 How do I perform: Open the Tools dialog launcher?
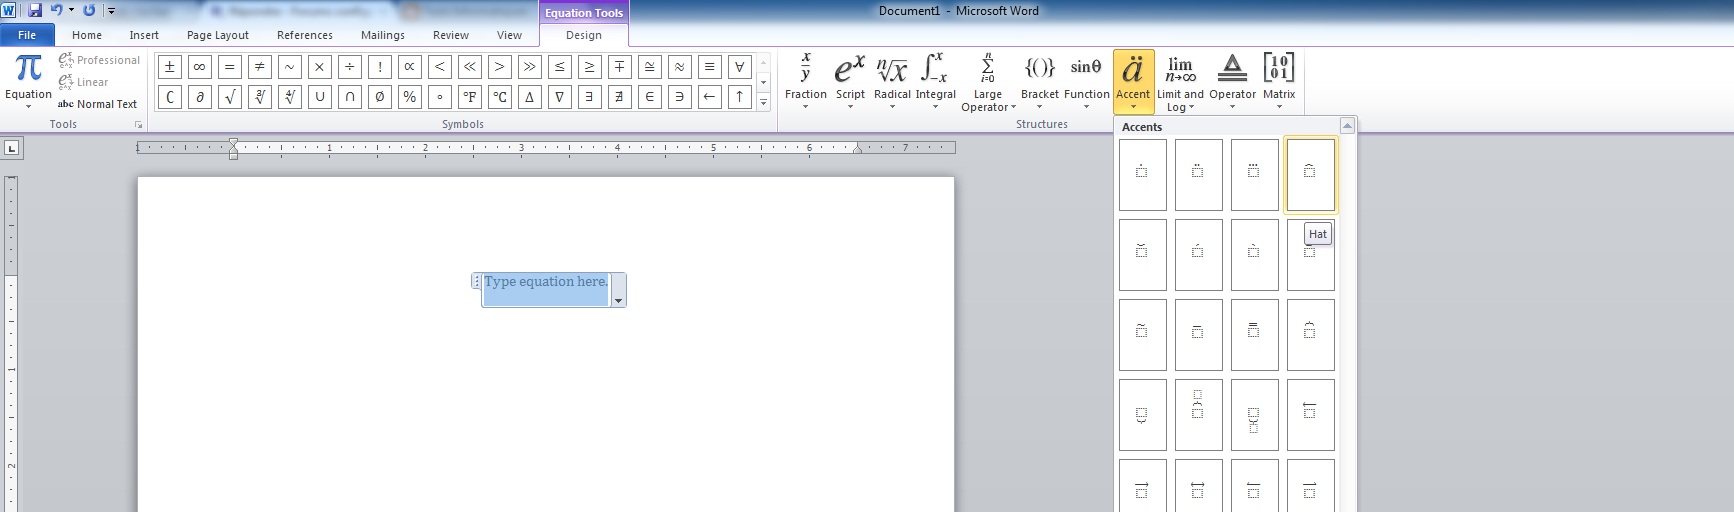(x=138, y=125)
